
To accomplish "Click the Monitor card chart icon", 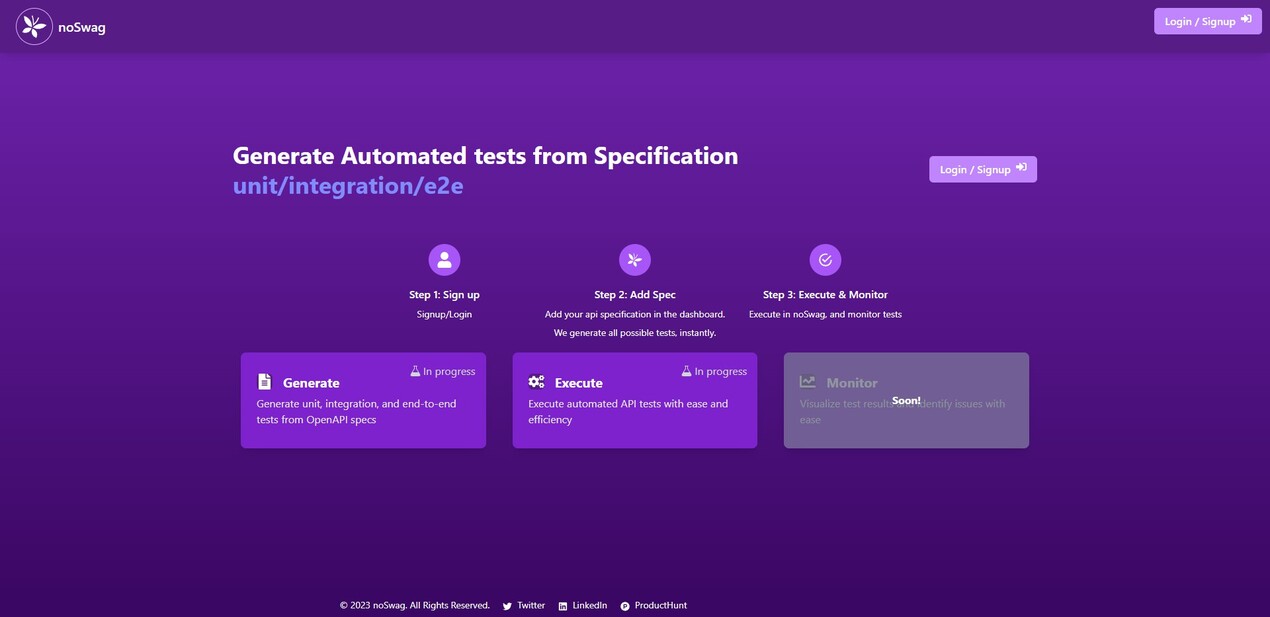I will [808, 382].
